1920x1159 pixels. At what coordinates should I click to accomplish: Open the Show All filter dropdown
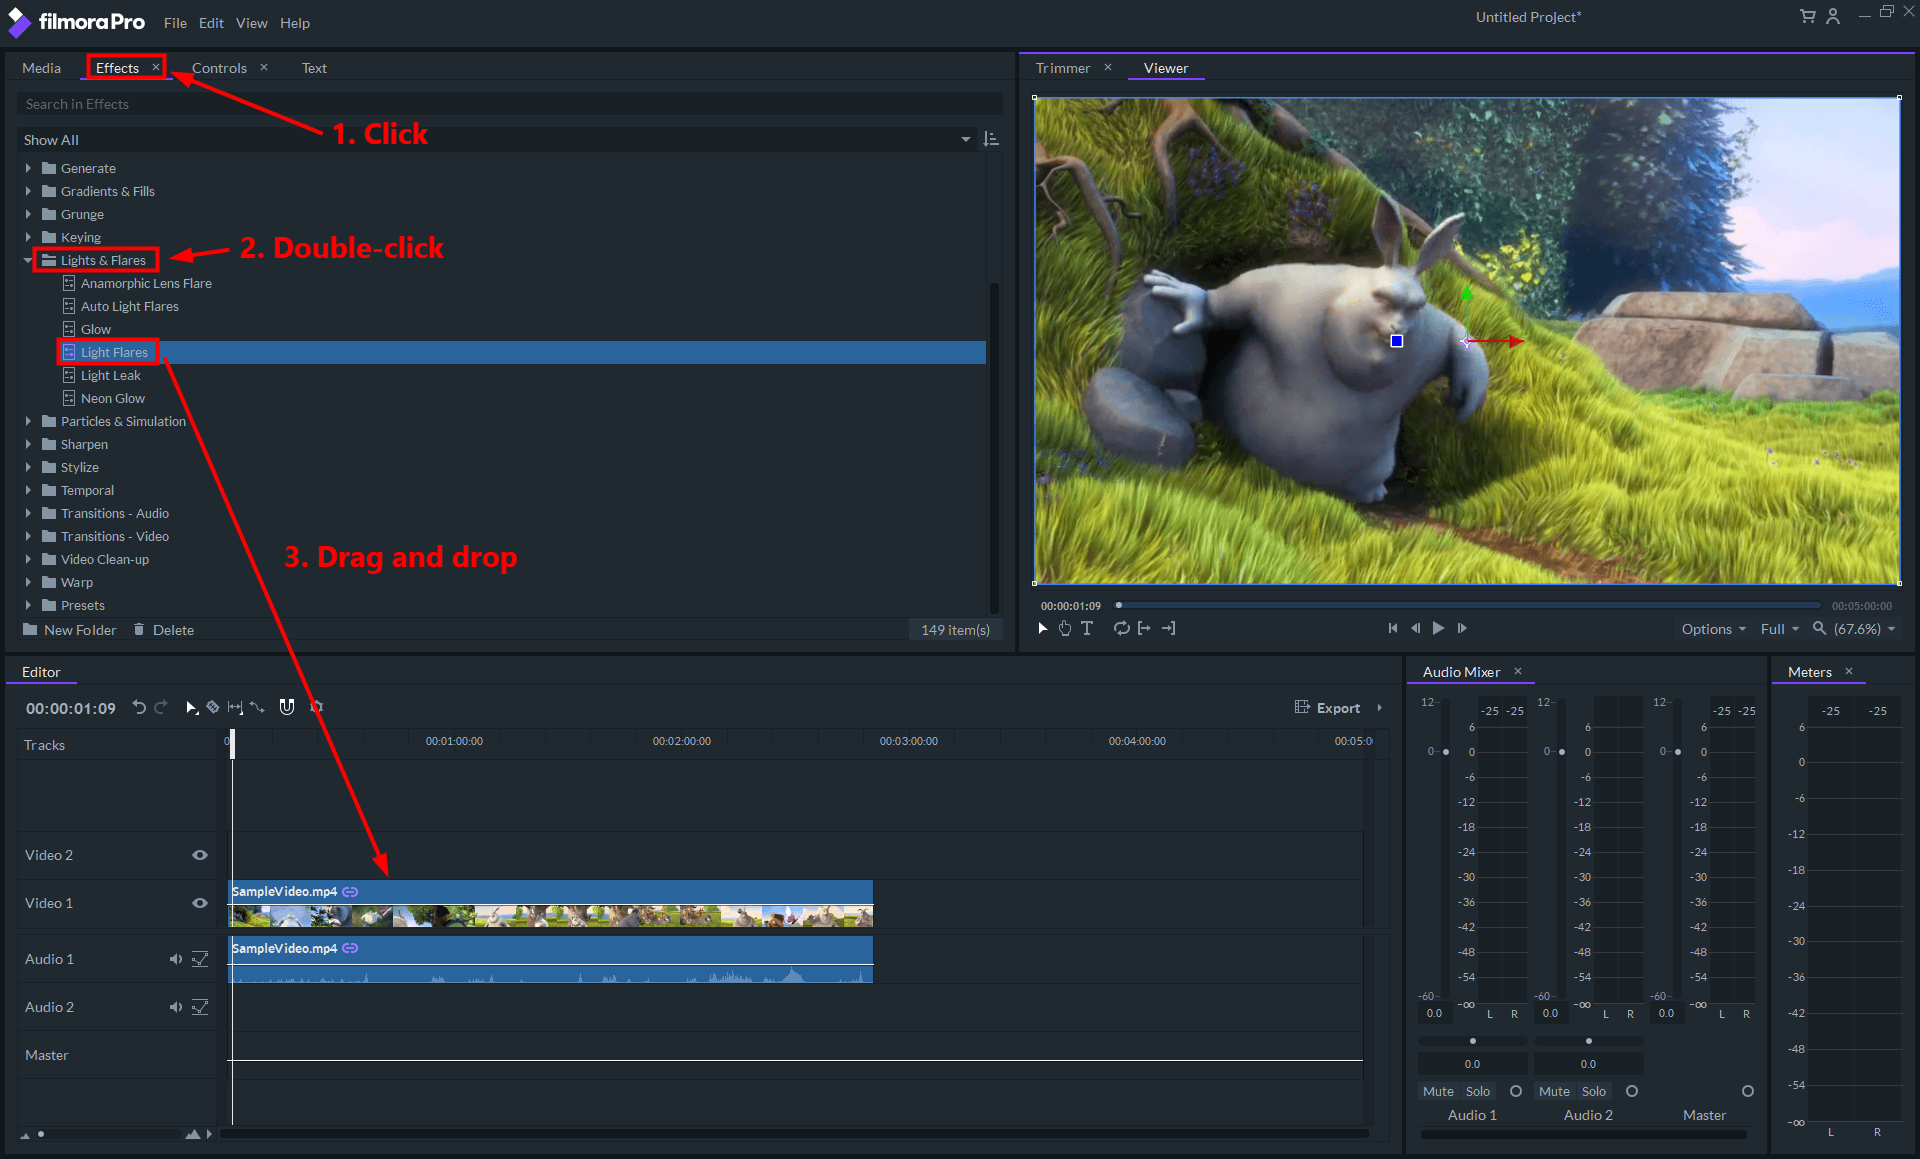point(965,139)
